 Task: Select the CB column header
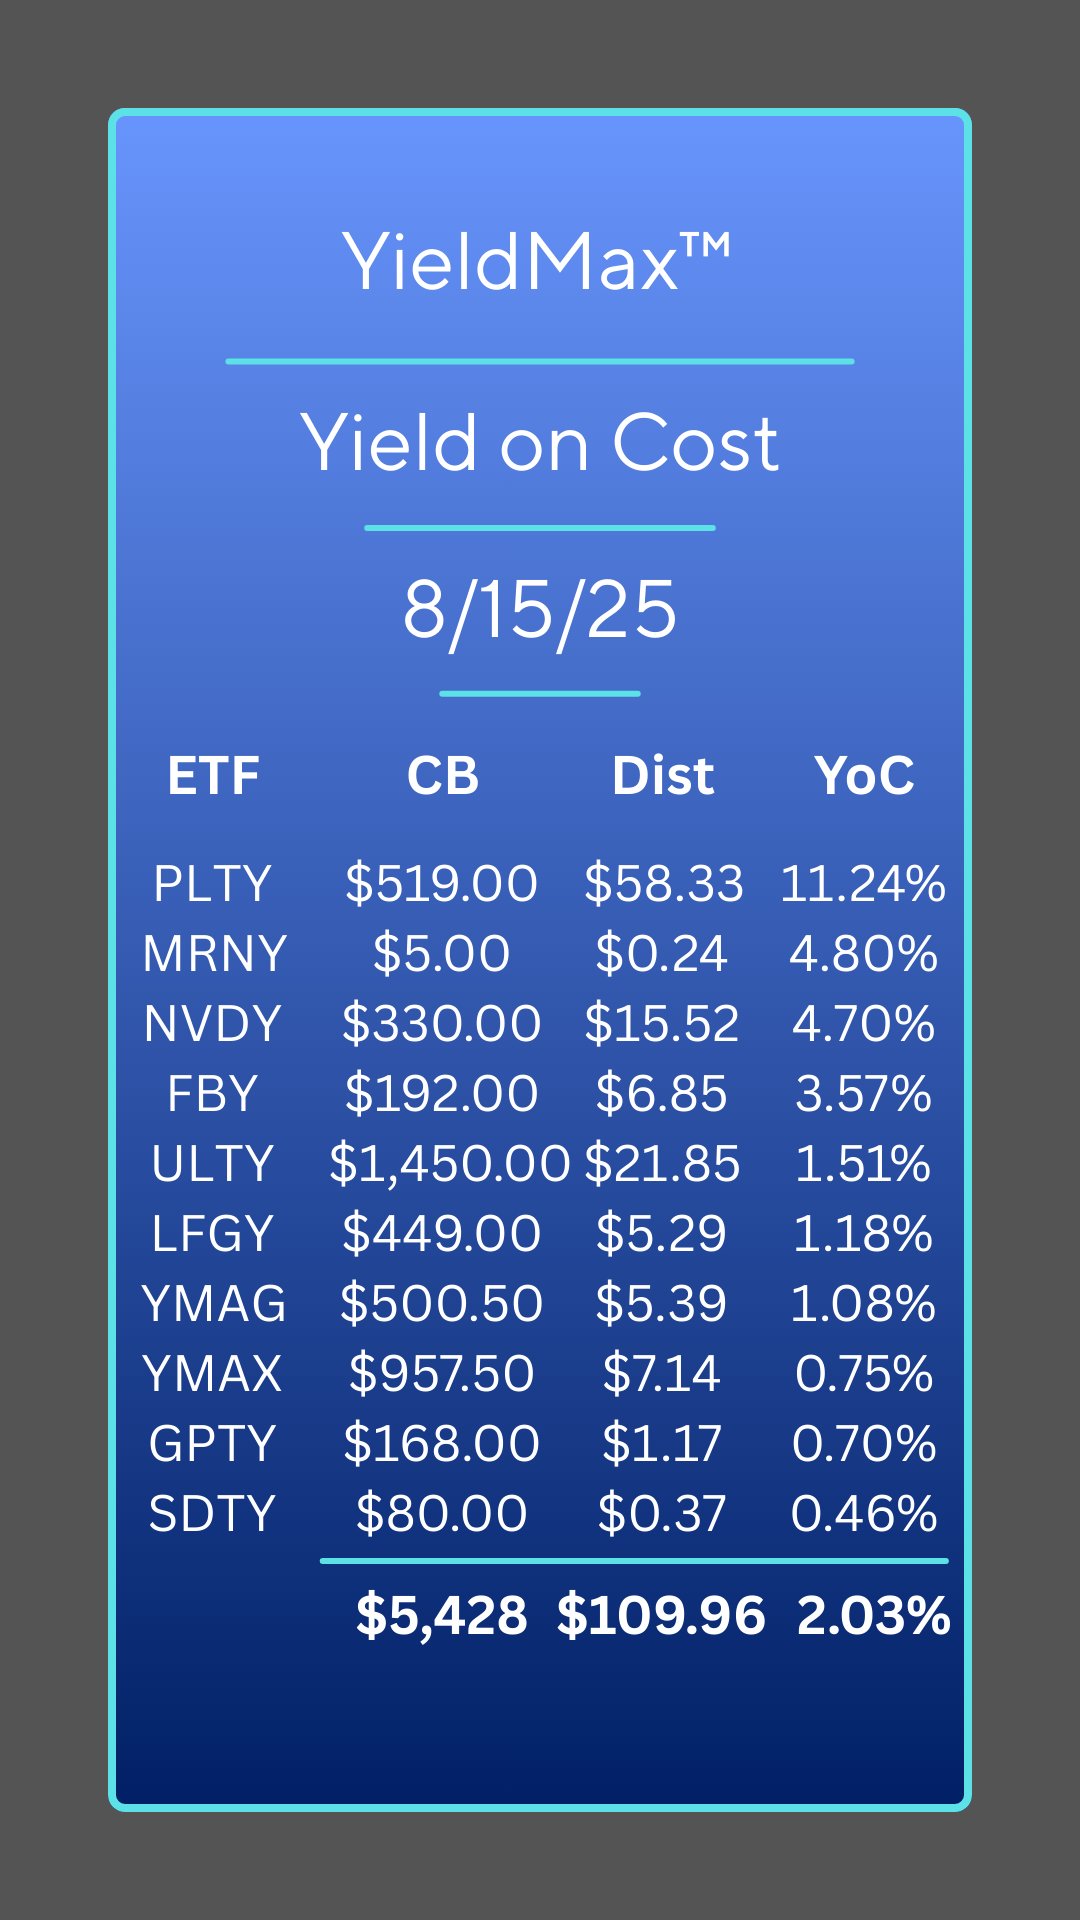tap(442, 776)
